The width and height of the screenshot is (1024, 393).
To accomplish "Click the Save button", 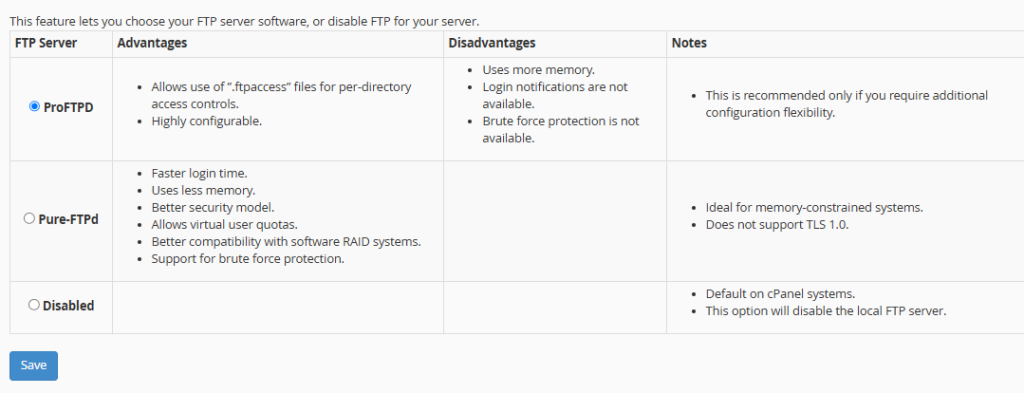I will [33, 366].
